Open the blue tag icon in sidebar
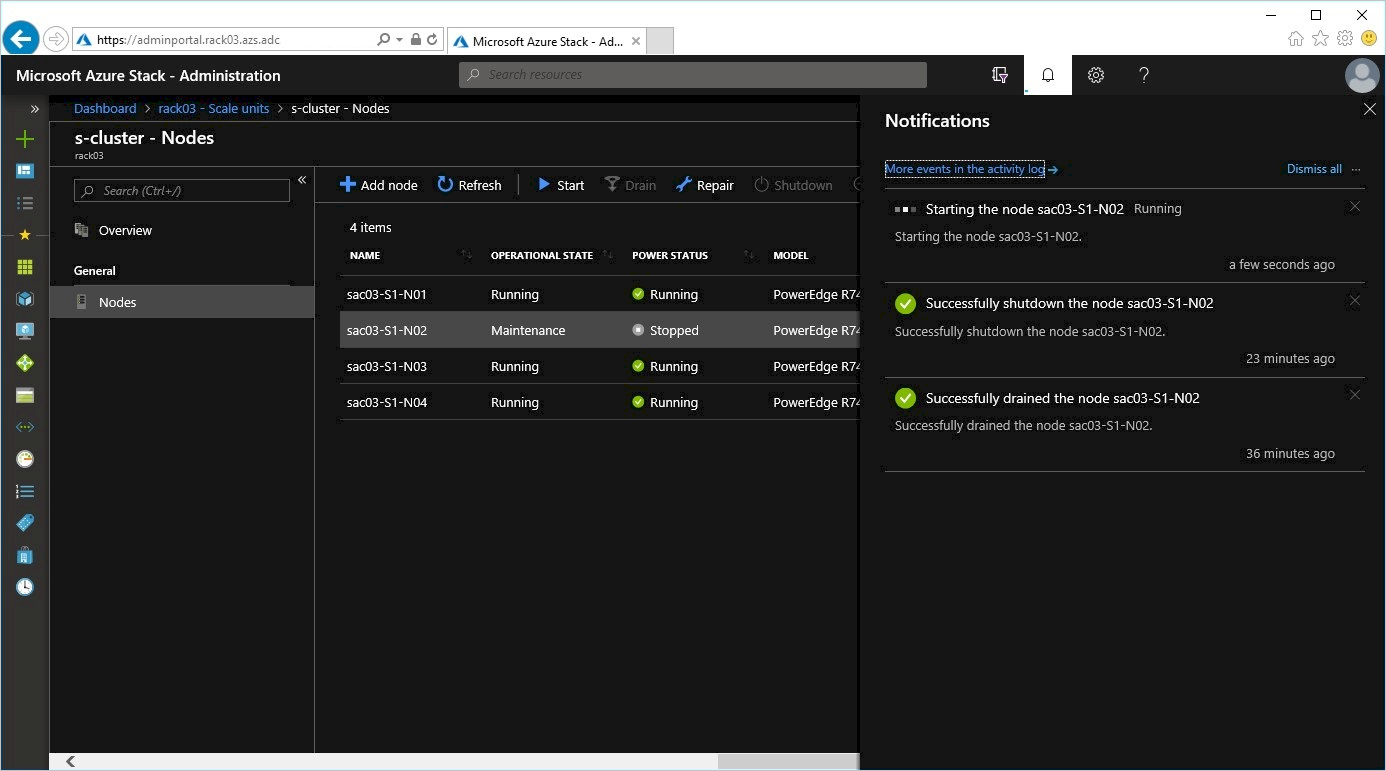This screenshot has width=1386, height=771. pos(25,523)
